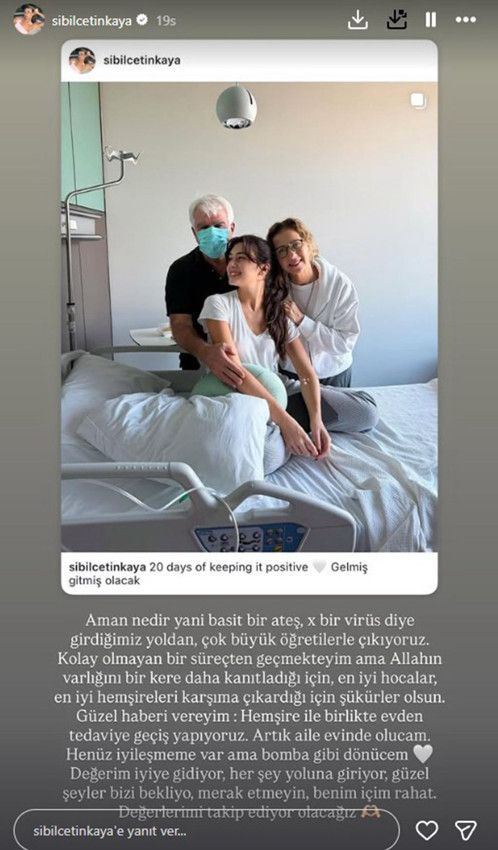Click the "20 days of keeping it positive" caption
The height and width of the screenshot is (850, 498).
pos(229,567)
